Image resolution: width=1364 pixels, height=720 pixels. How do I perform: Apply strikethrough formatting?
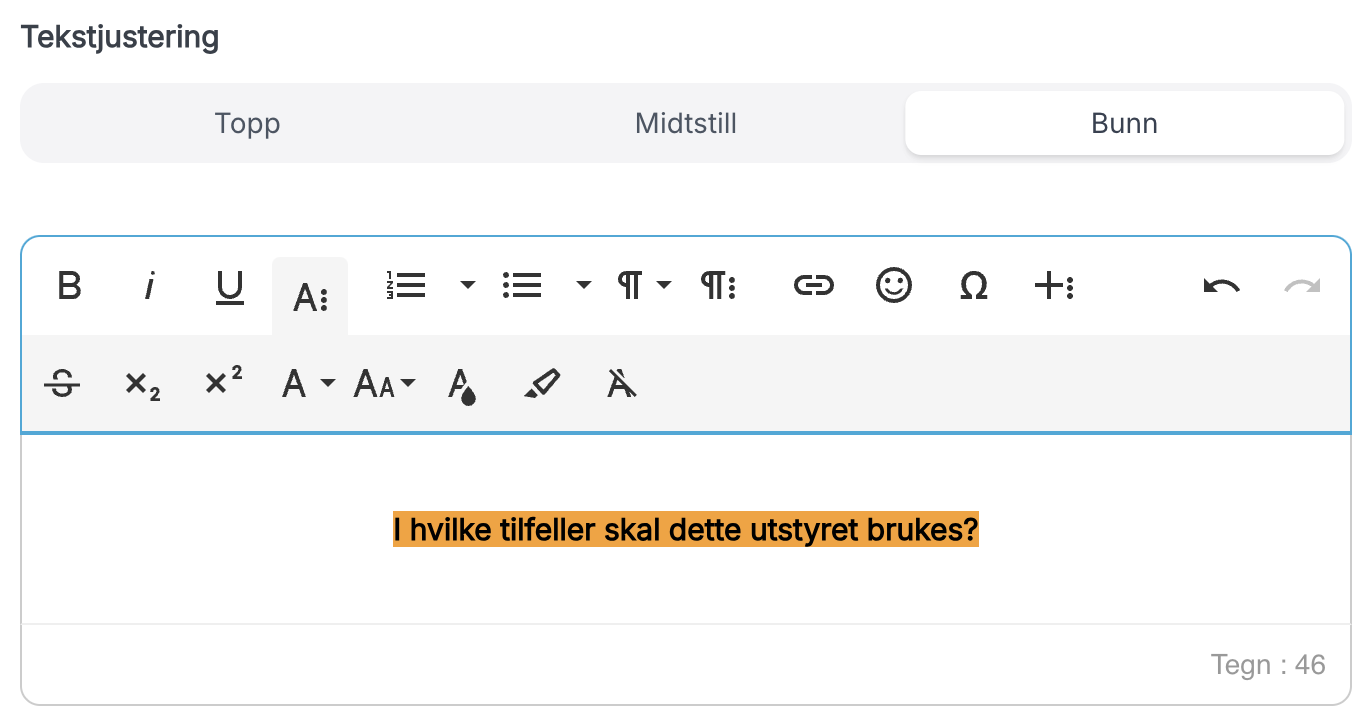[x=62, y=383]
